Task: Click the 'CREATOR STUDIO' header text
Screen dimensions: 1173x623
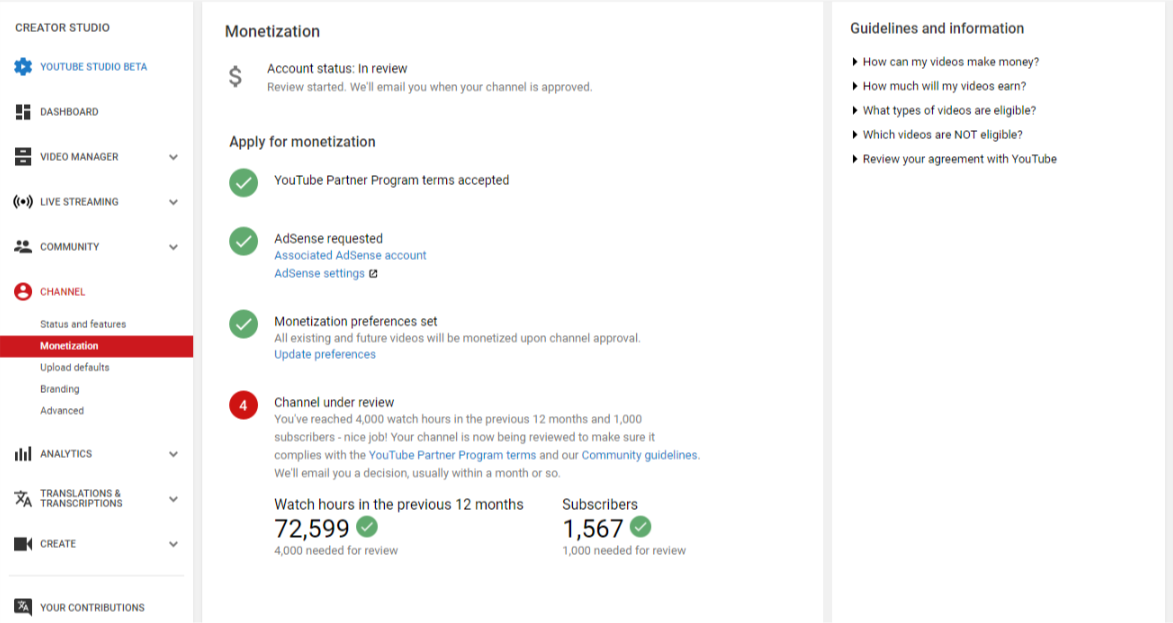Action: [x=62, y=28]
